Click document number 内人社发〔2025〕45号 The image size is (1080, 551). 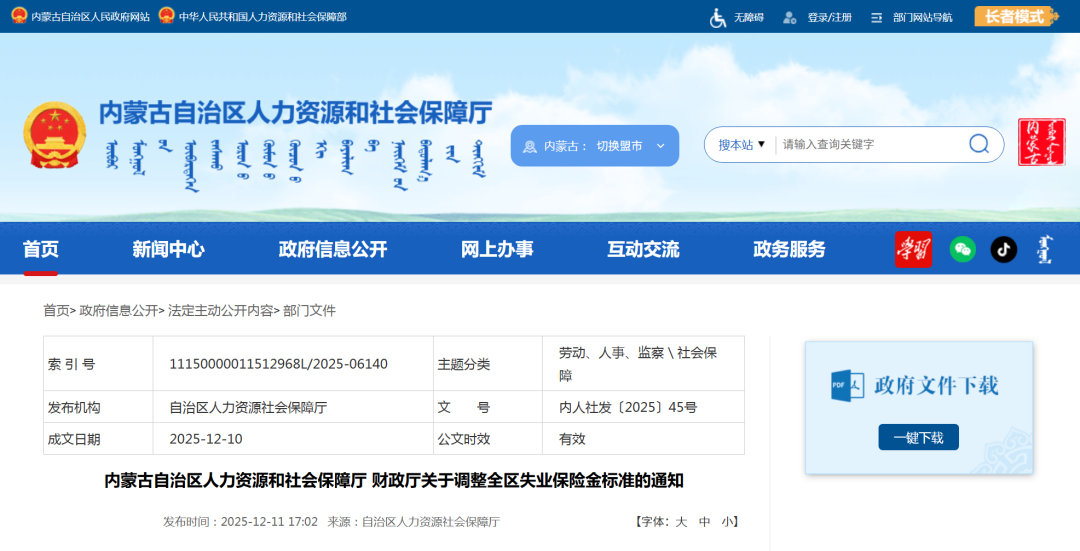click(628, 407)
